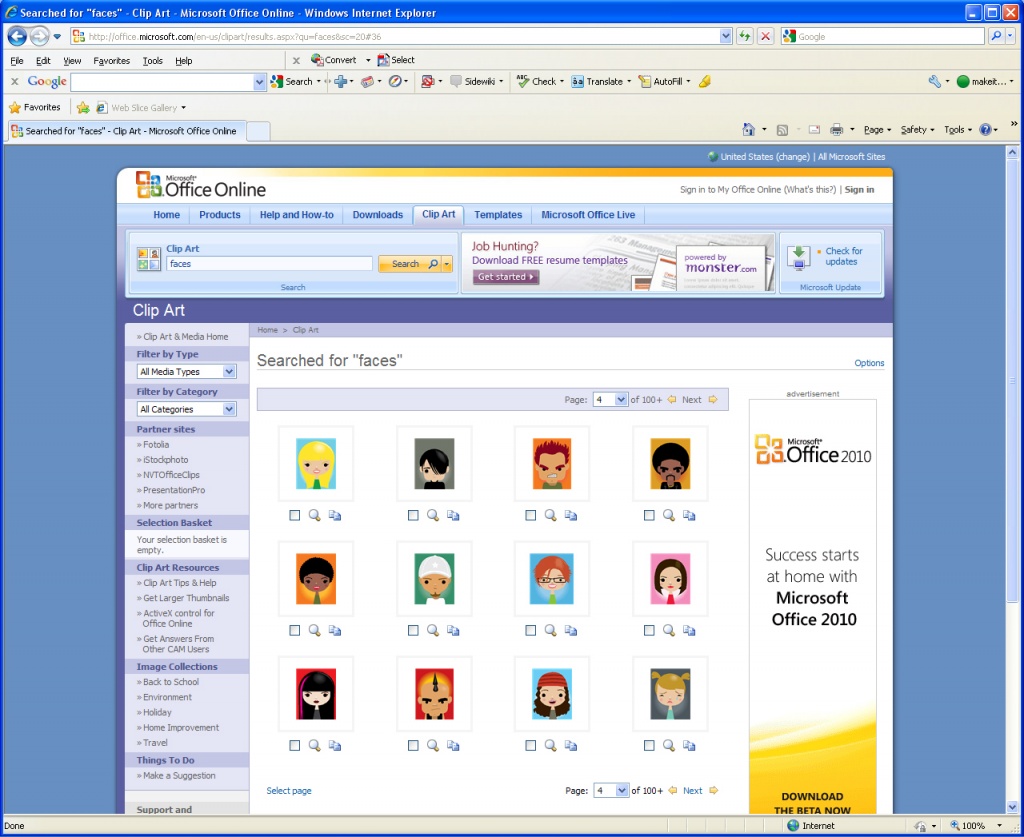1024x837 pixels.
Task: Open the Google Toolbar search box dropdown
Action: point(259,82)
